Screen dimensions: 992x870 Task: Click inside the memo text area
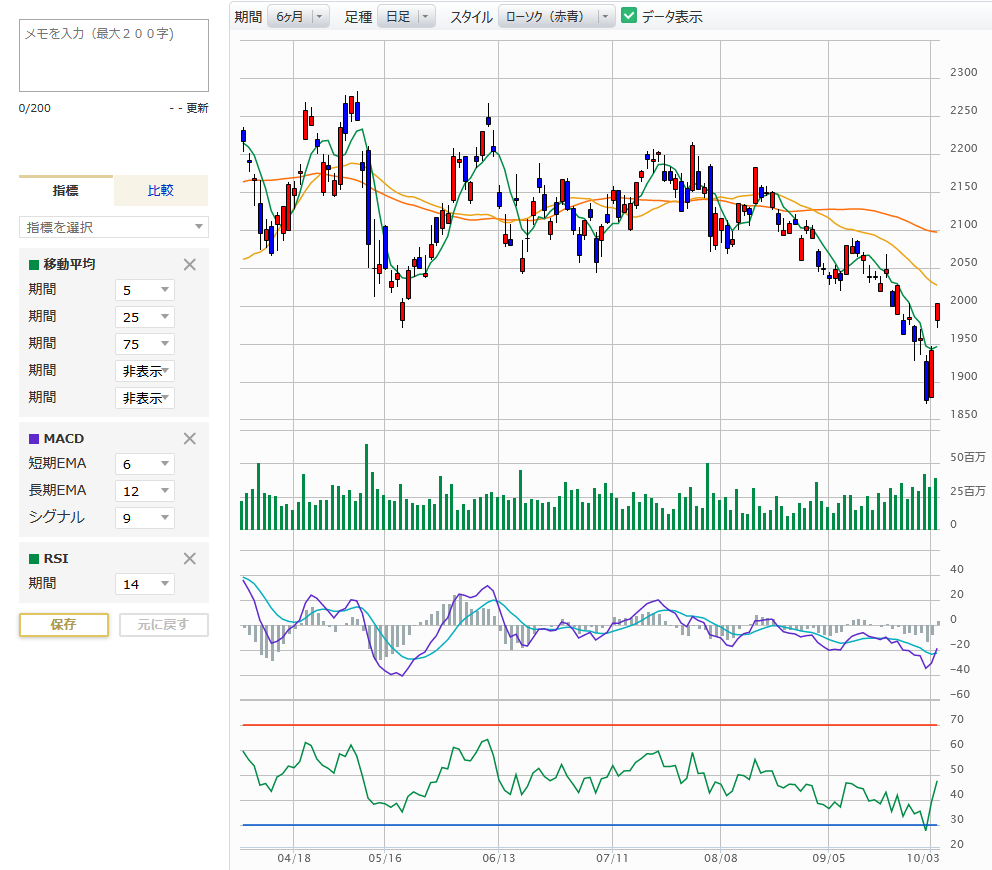tap(113, 55)
